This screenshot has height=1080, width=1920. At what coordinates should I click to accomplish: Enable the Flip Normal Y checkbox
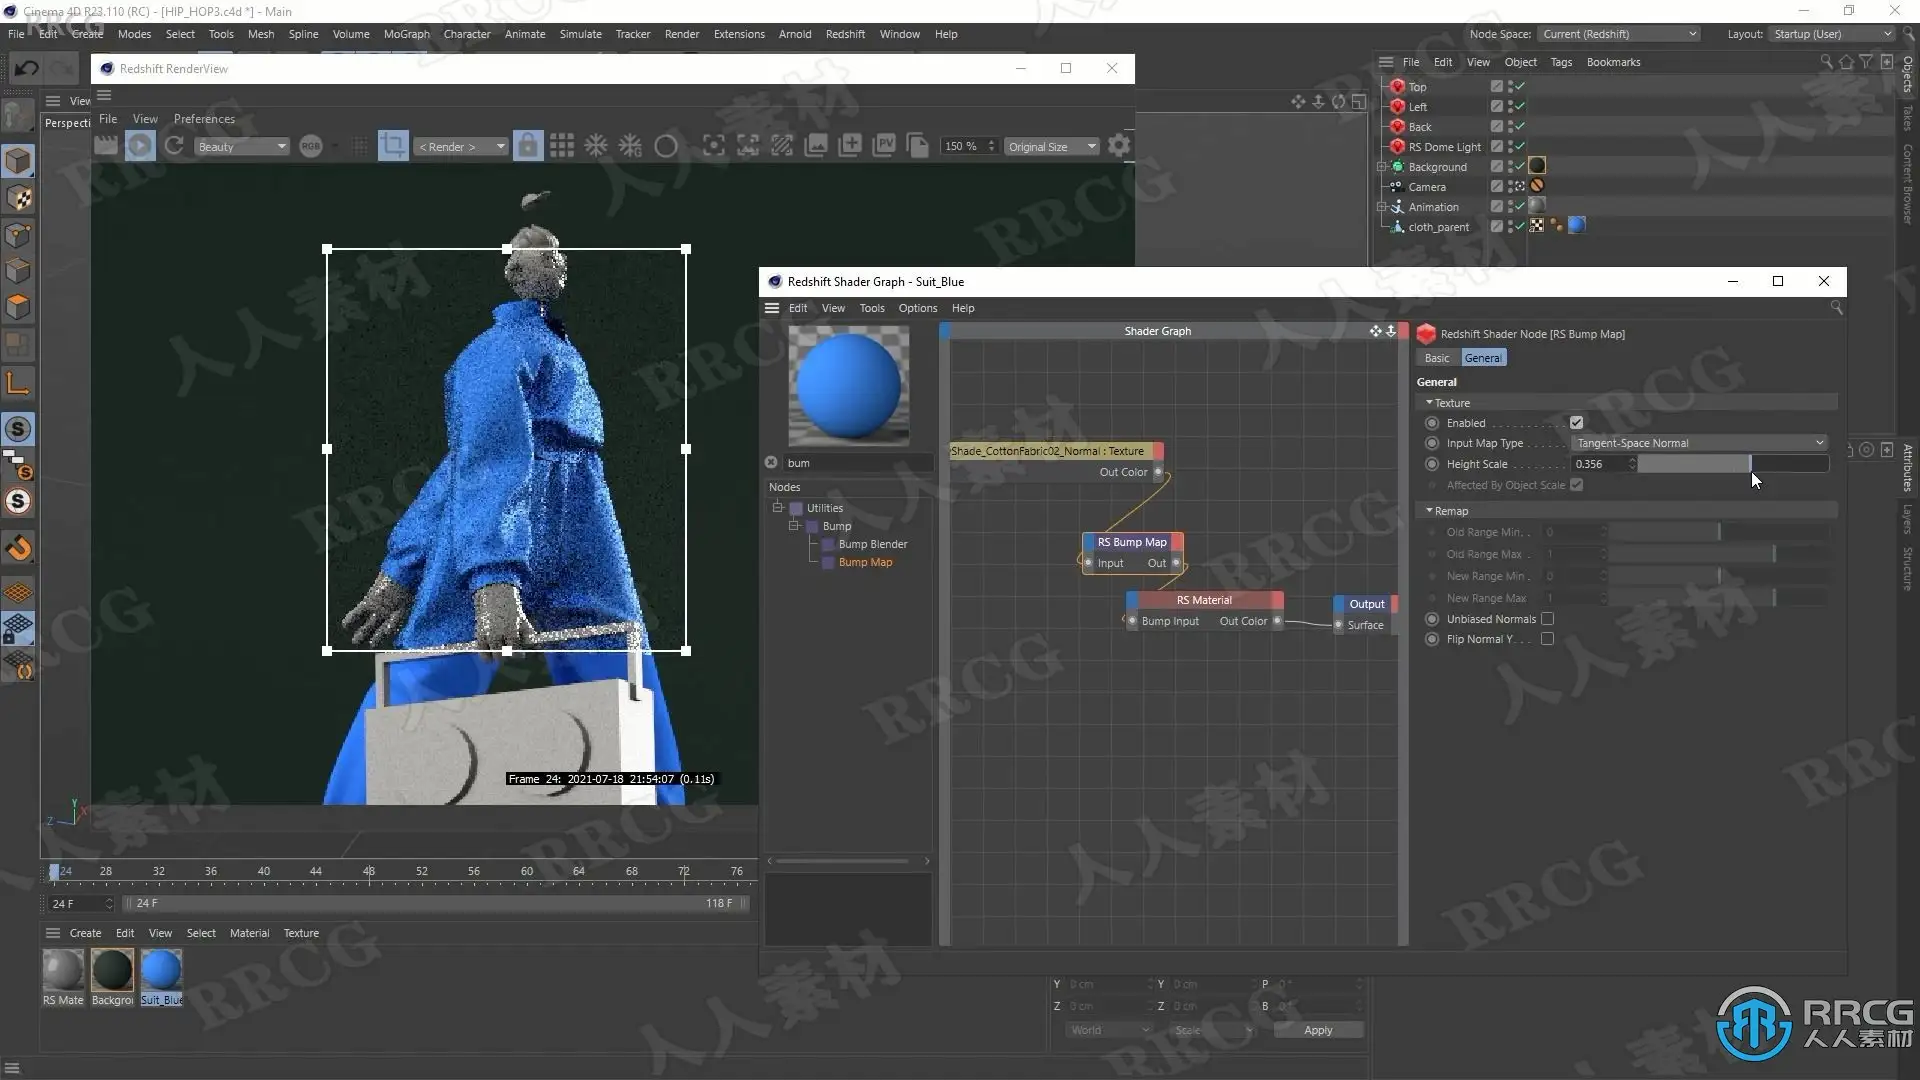coord(1547,639)
